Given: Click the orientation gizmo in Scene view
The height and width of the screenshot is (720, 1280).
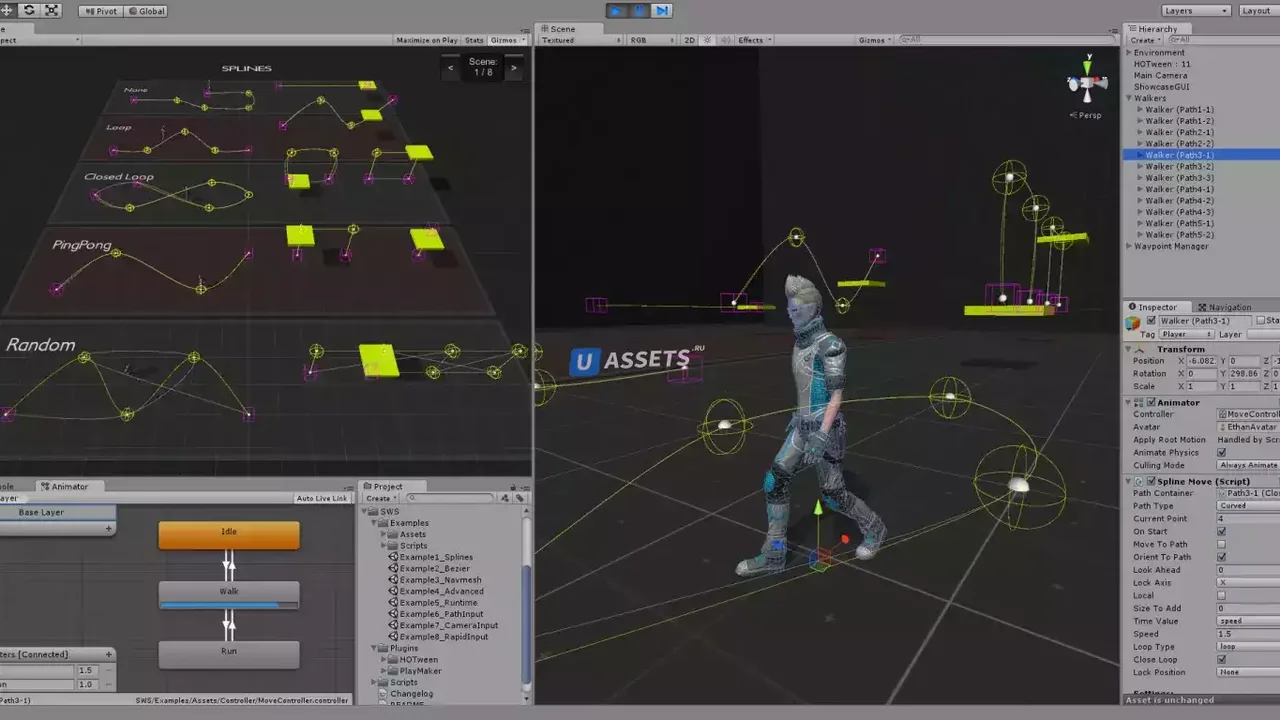Looking at the screenshot, I should tap(1087, 83).
